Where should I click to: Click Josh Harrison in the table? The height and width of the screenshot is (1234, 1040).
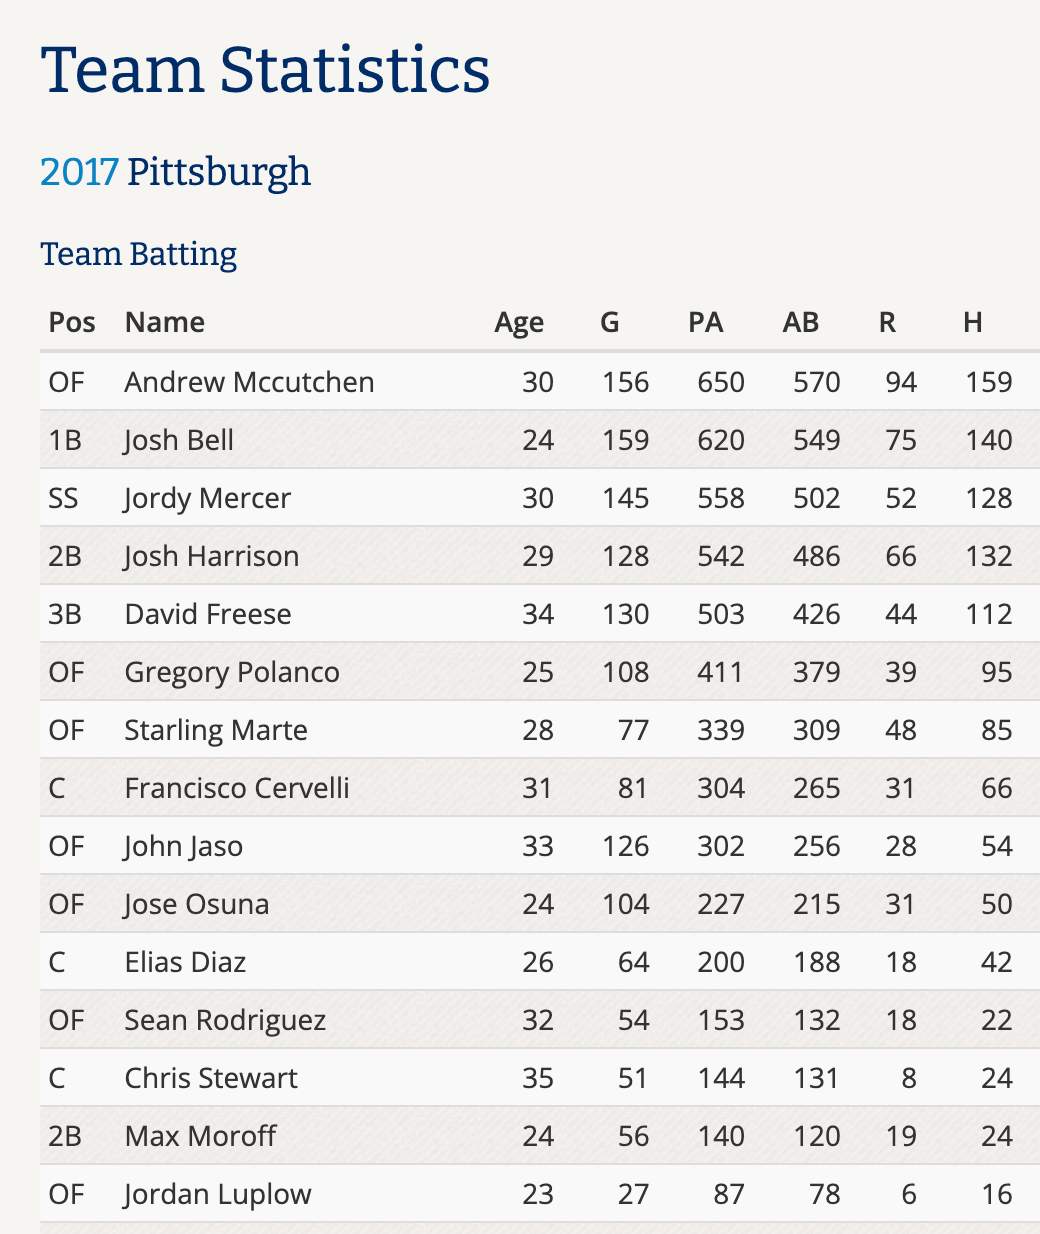click(x=212, y=556)
